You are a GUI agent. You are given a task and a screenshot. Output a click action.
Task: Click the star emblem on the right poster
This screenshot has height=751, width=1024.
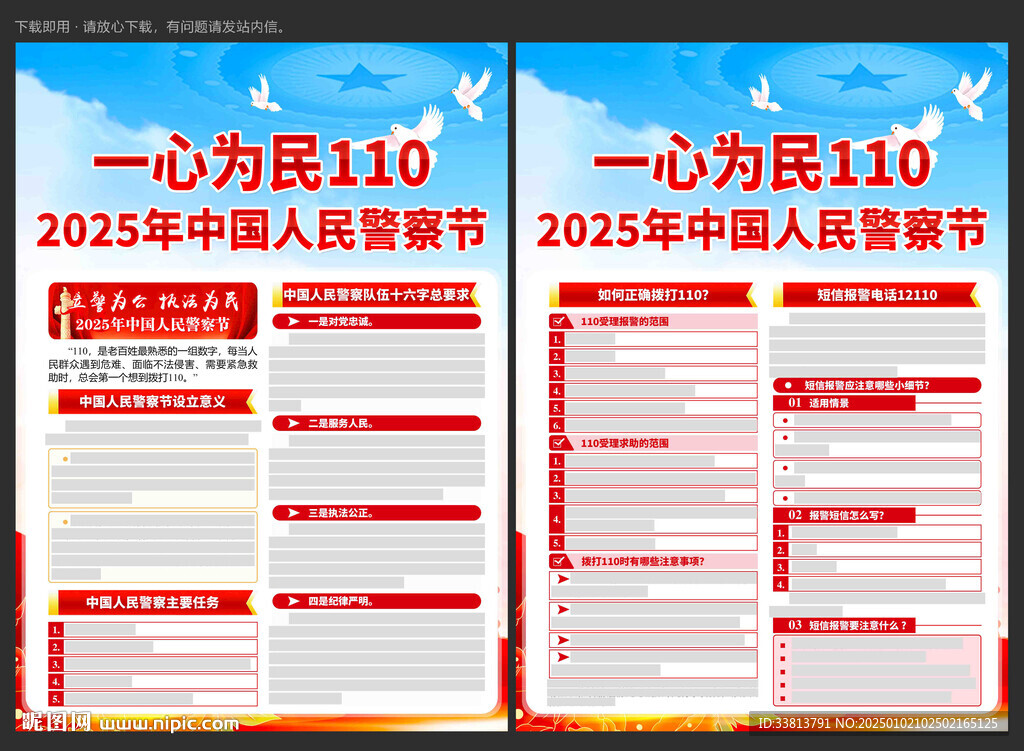861,76
